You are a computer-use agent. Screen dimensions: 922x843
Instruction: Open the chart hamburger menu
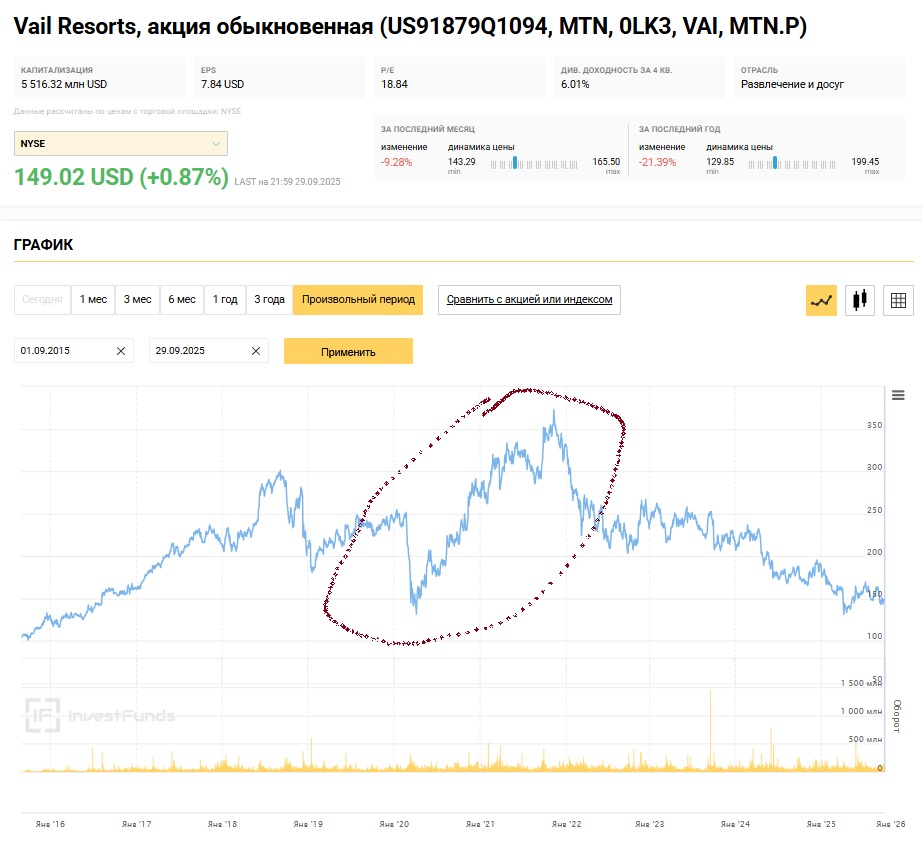[898, 395]
